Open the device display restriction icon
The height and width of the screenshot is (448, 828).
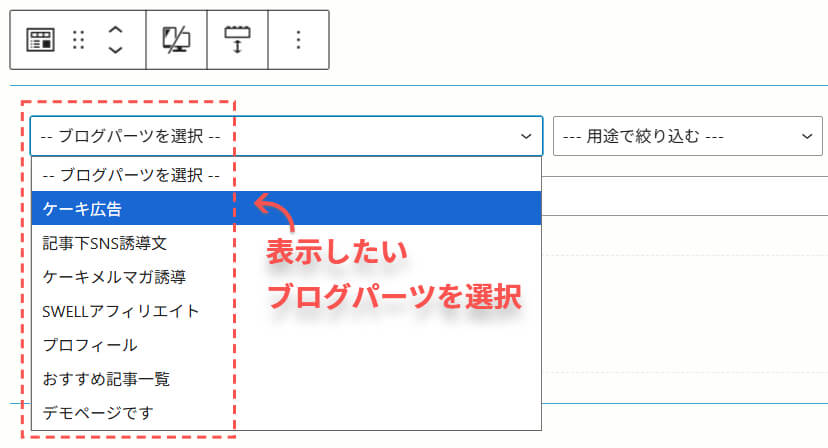point(176,40)
